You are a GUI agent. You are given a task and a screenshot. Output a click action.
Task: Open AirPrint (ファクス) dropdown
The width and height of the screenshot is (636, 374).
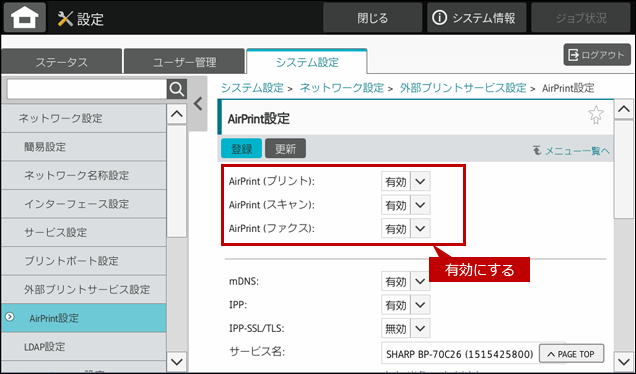[406, 228]
